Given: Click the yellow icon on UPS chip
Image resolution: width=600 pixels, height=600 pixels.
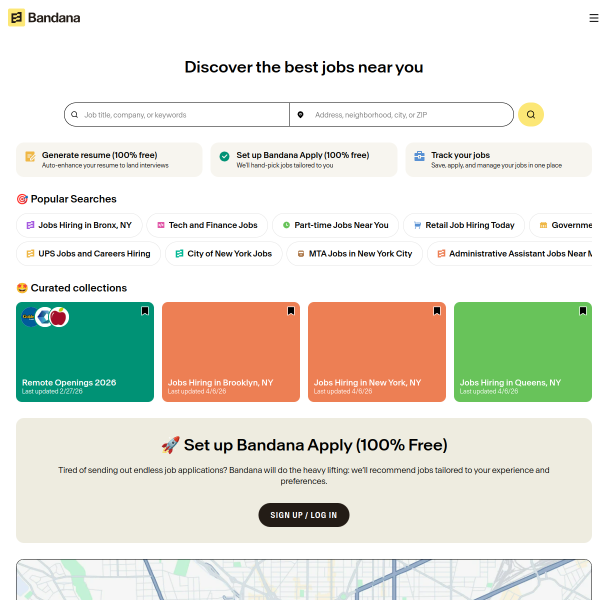Looking at the screenshot, I should click(x=30, y=253).
